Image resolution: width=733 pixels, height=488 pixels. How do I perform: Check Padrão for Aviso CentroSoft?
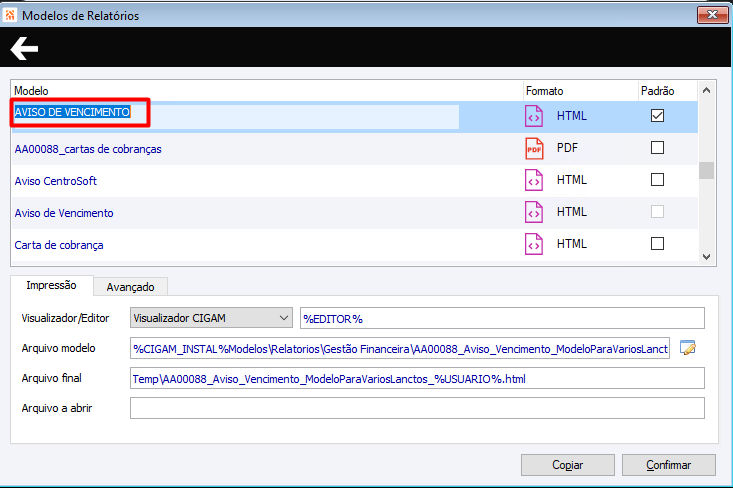[x=657, y=179]
